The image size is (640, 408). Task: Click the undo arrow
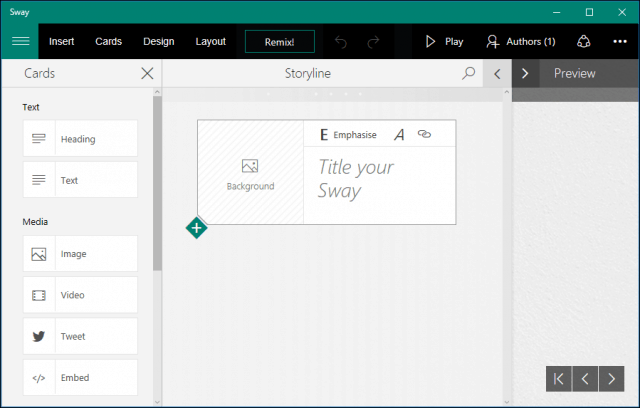pyautogui.click(x=340, y=42)
